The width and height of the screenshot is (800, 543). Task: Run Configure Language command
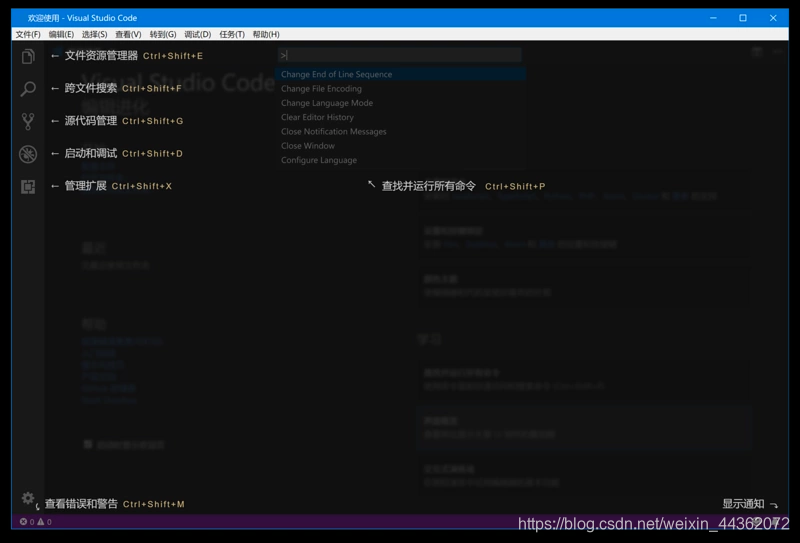pos(400,160)
